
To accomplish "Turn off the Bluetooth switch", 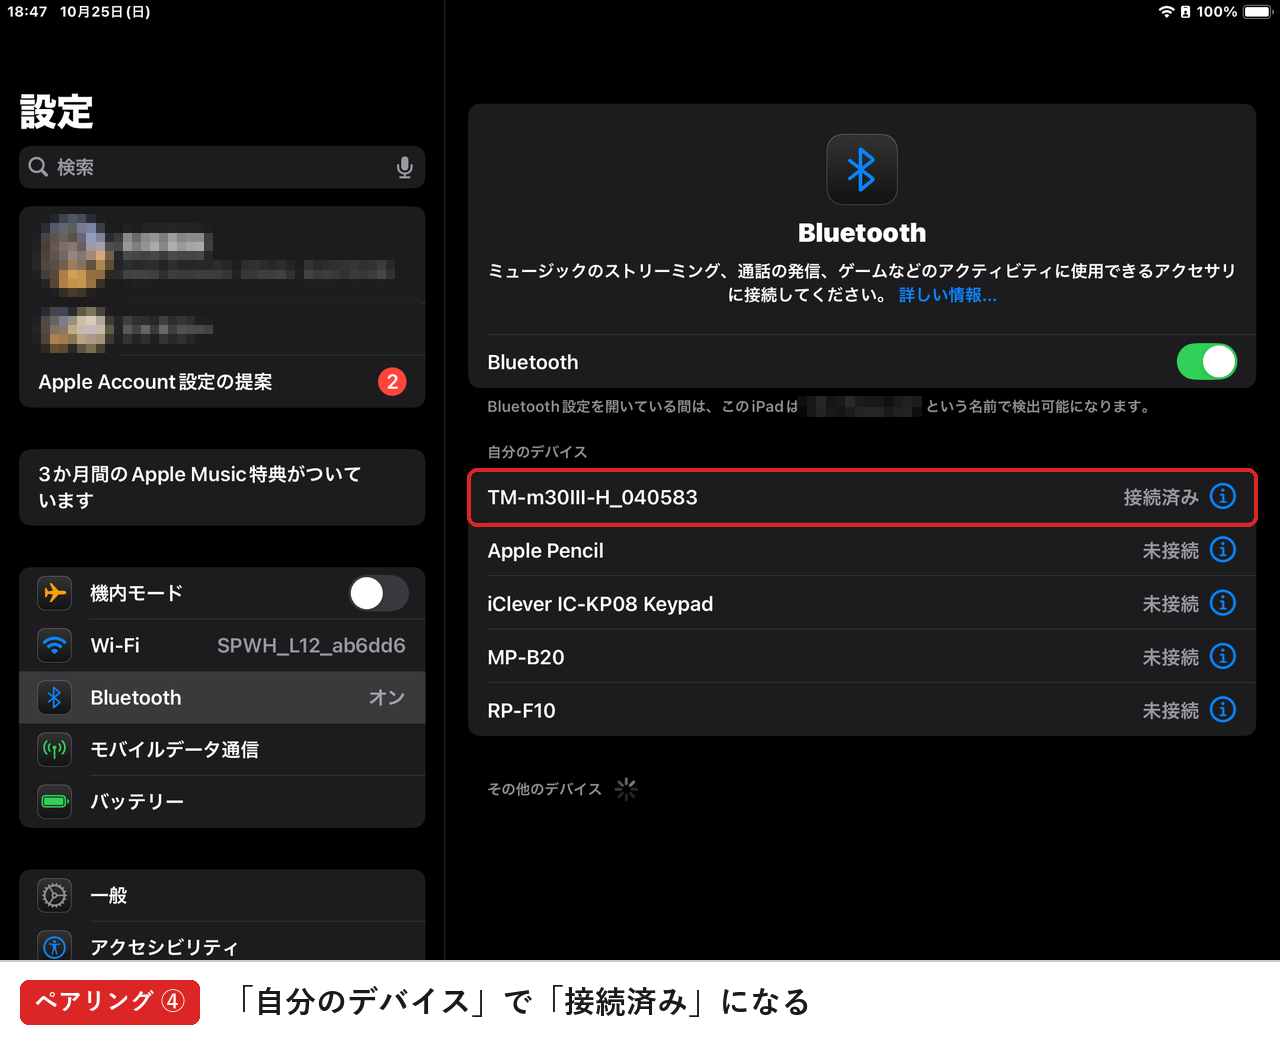I will pos(1207,362).
